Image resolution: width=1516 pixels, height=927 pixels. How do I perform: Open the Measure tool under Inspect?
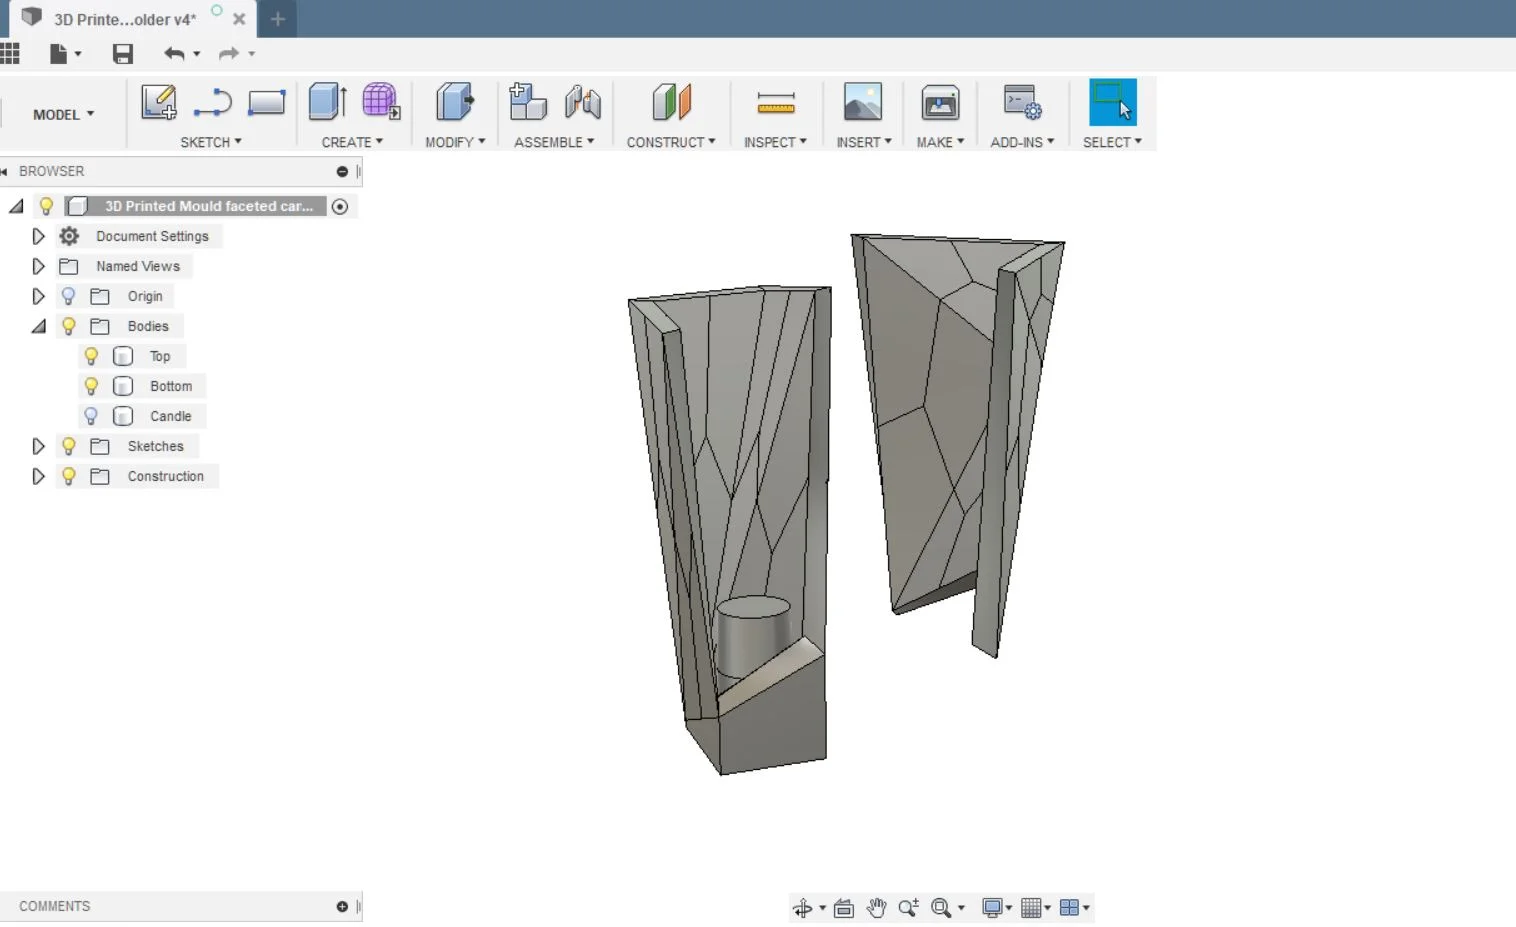[x=775, y=102]
